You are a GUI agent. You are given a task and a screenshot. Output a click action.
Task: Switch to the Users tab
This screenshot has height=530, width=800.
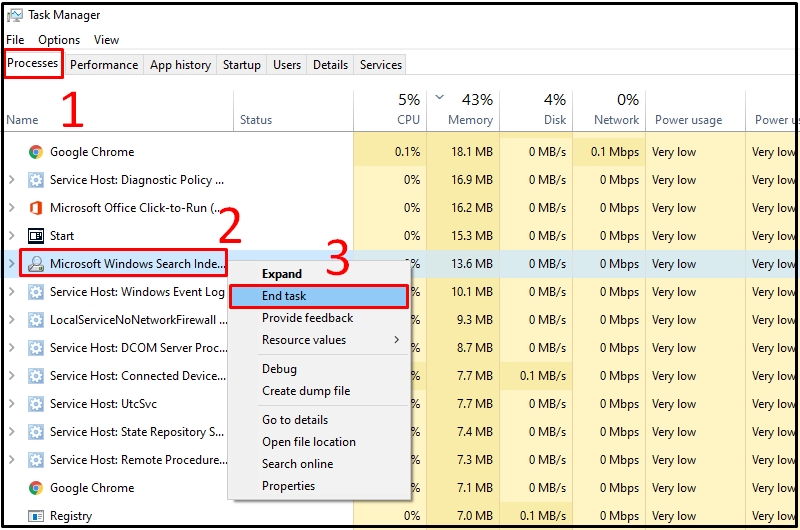287,65
